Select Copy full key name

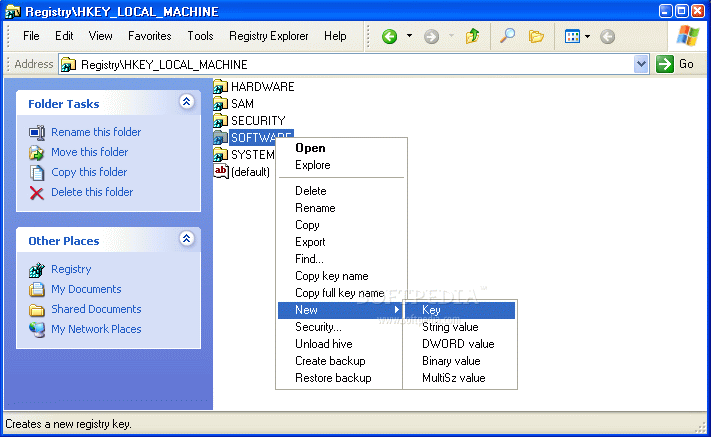341,293
